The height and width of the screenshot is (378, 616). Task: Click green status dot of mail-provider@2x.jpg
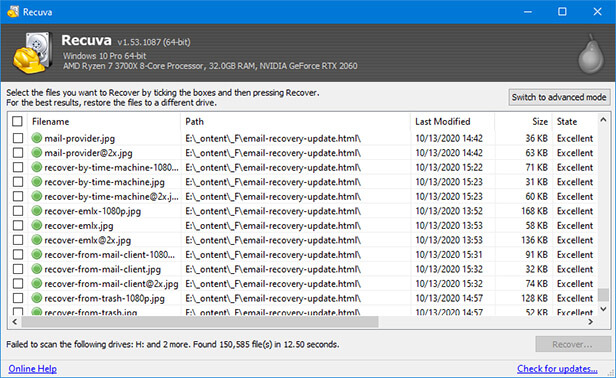pos(37,152)
